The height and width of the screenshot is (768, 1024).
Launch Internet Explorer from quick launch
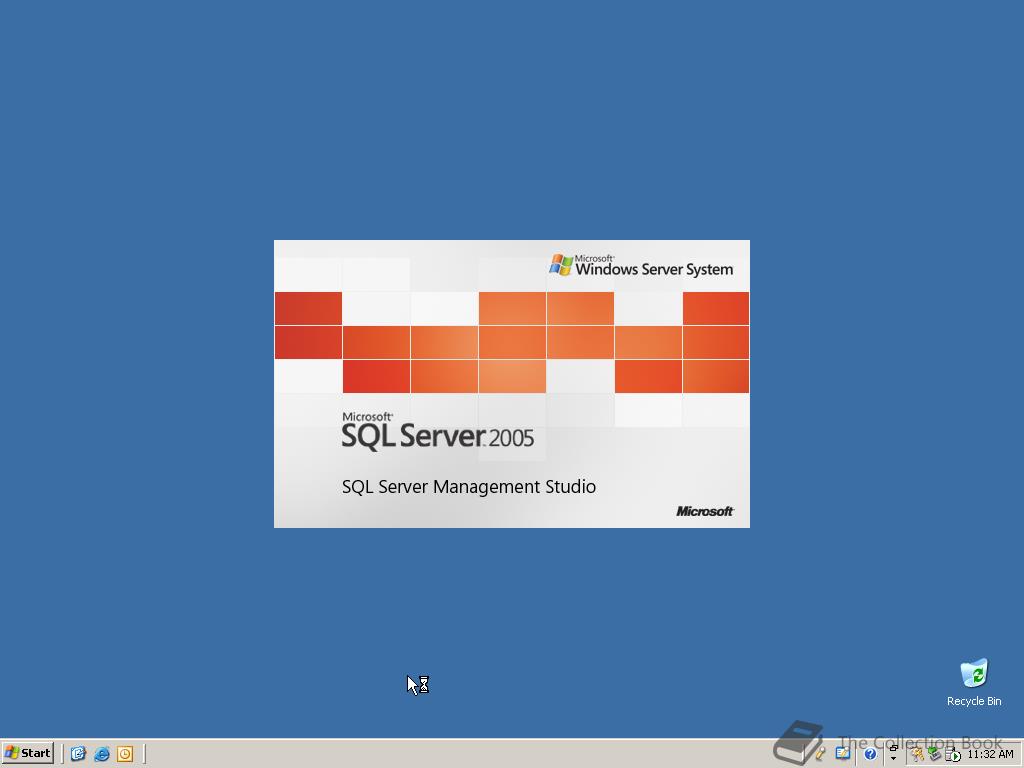point(101,754)
